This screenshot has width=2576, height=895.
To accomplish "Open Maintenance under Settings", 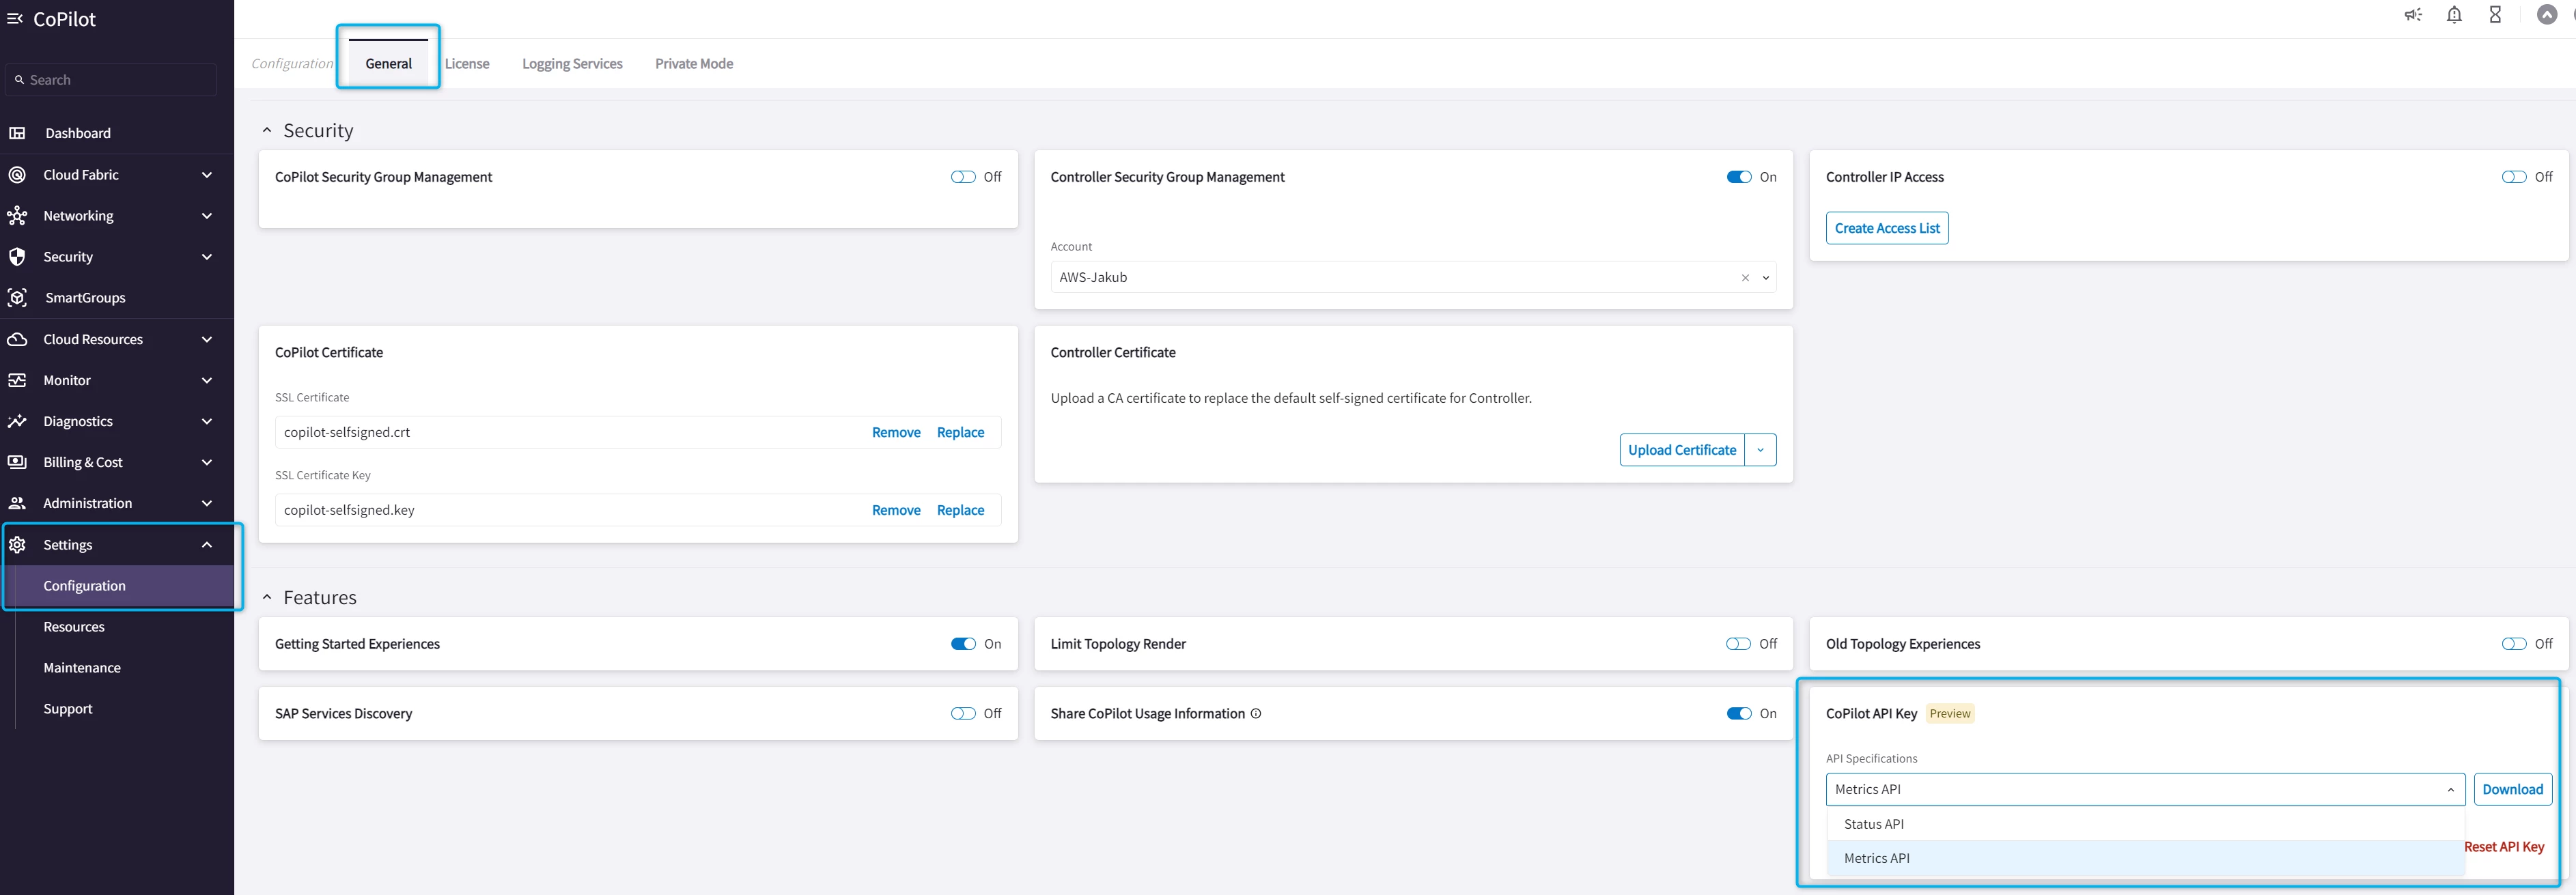I will [82, 668].
